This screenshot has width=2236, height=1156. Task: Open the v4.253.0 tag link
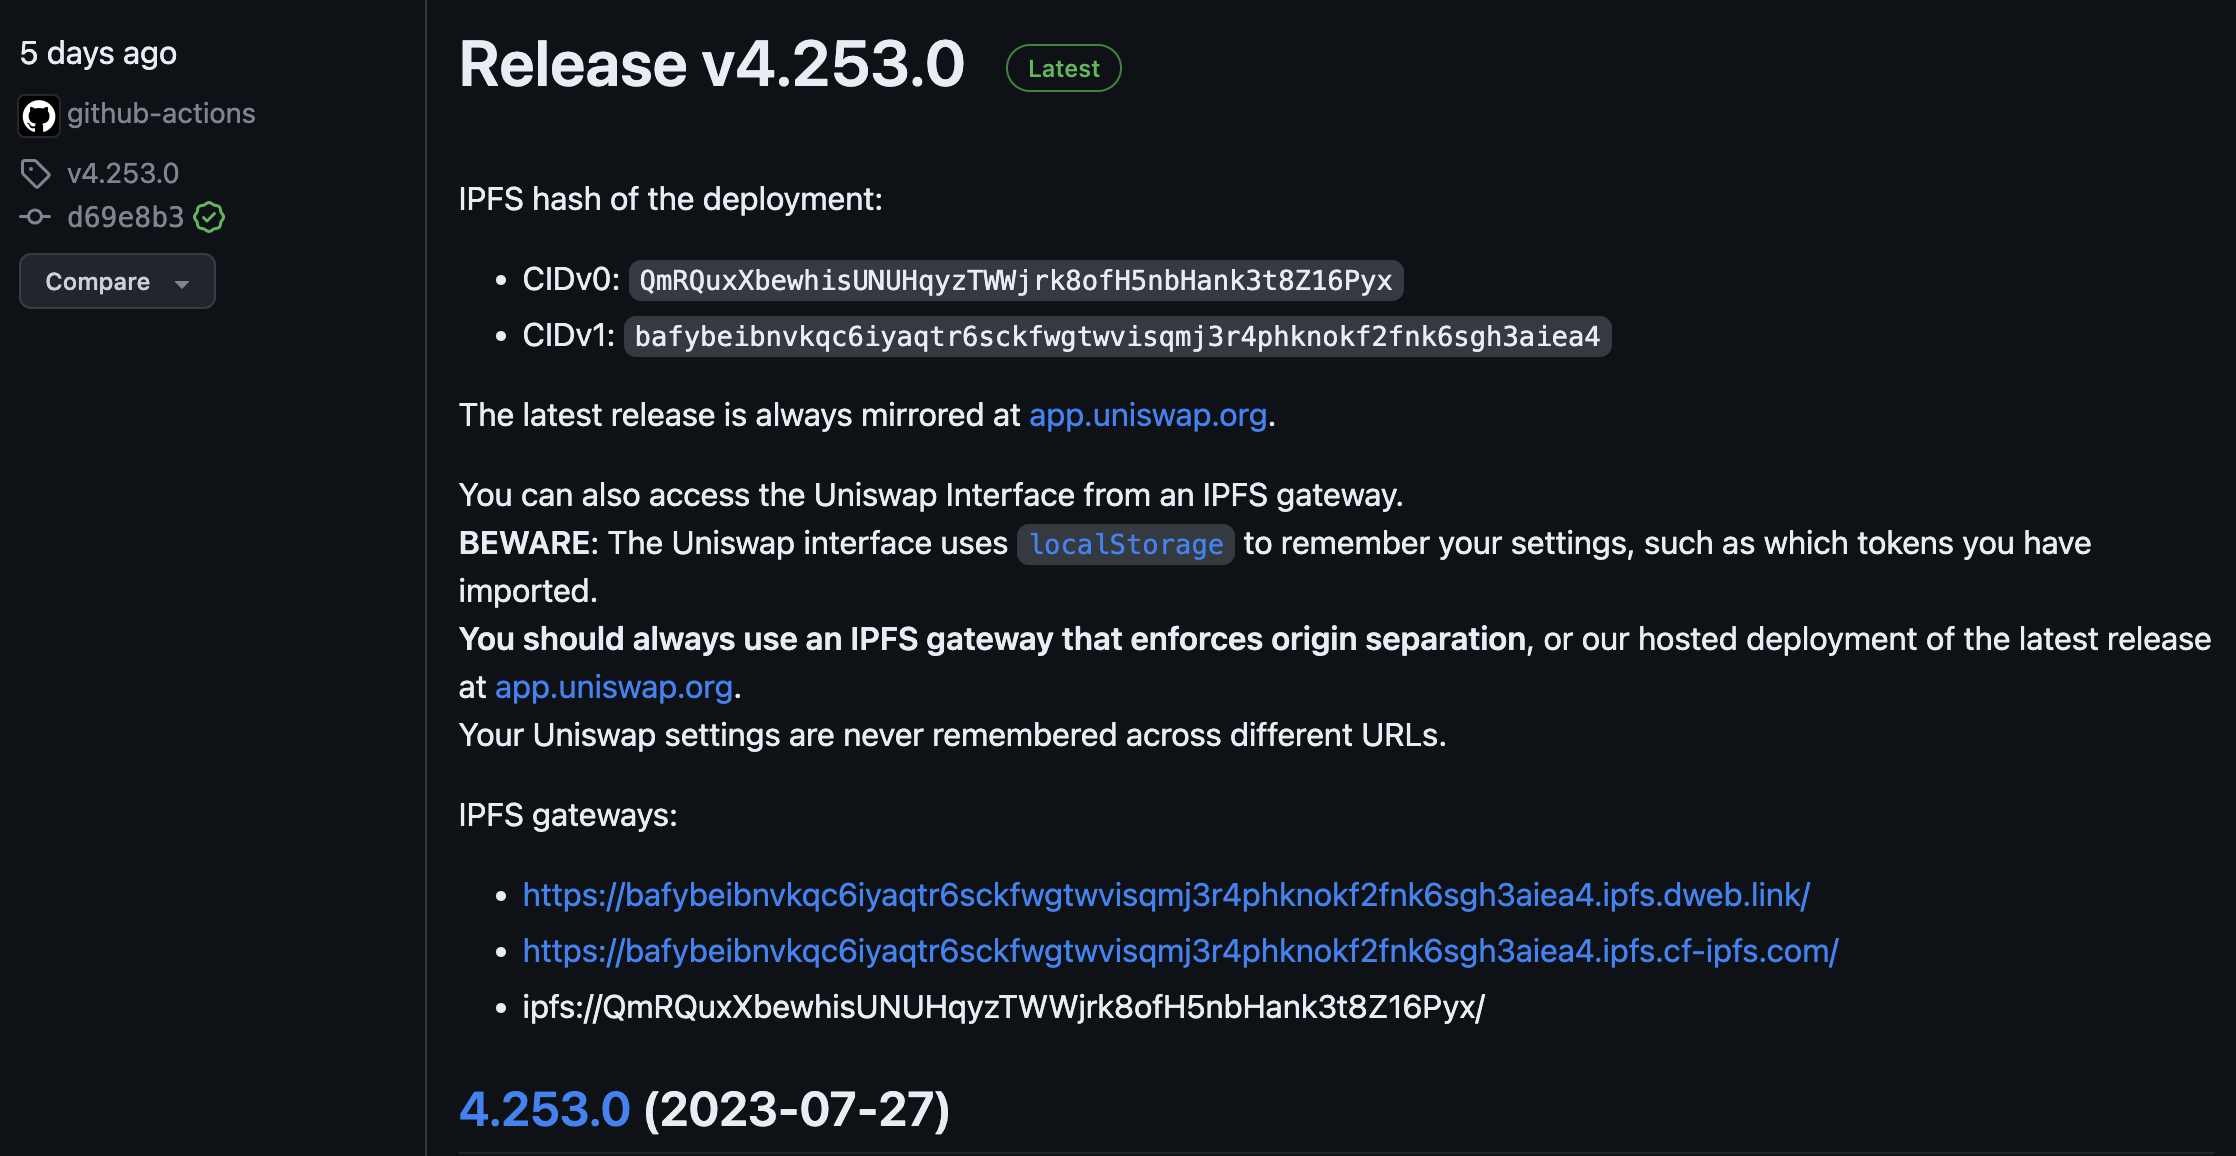(x=123, y=174)
